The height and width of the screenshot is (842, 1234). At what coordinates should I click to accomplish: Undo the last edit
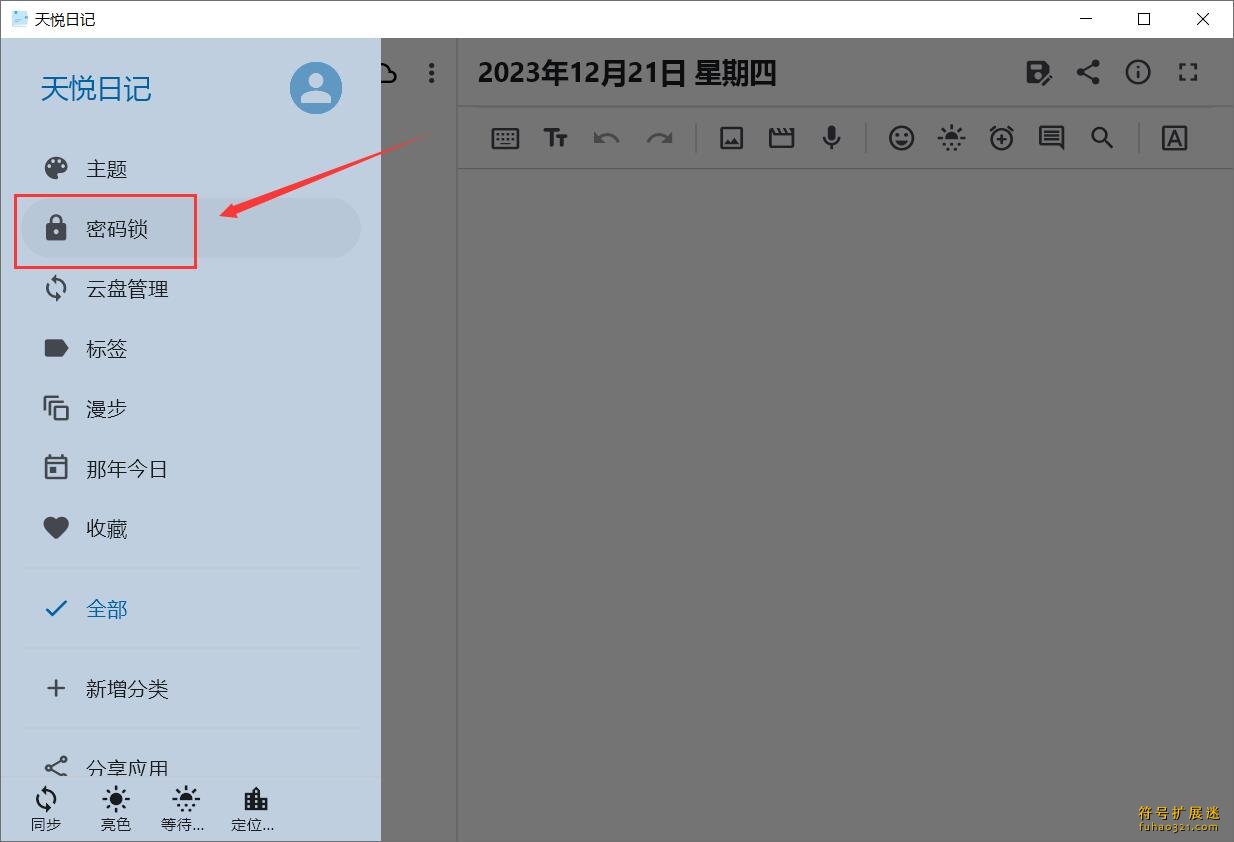[x=606, y=138]
